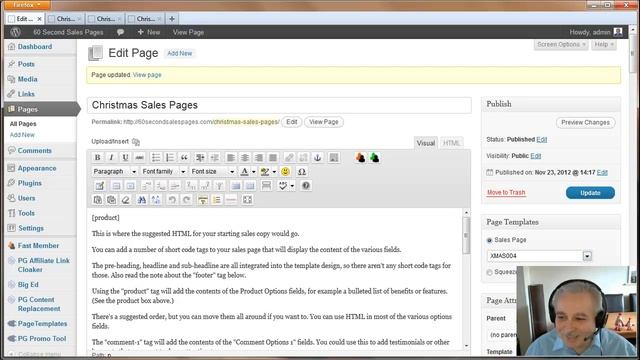Image resolution: width=640 pixels, height=360 pixels.
Task: Open the Firefox menu button
Action: [x=26, y=5]
